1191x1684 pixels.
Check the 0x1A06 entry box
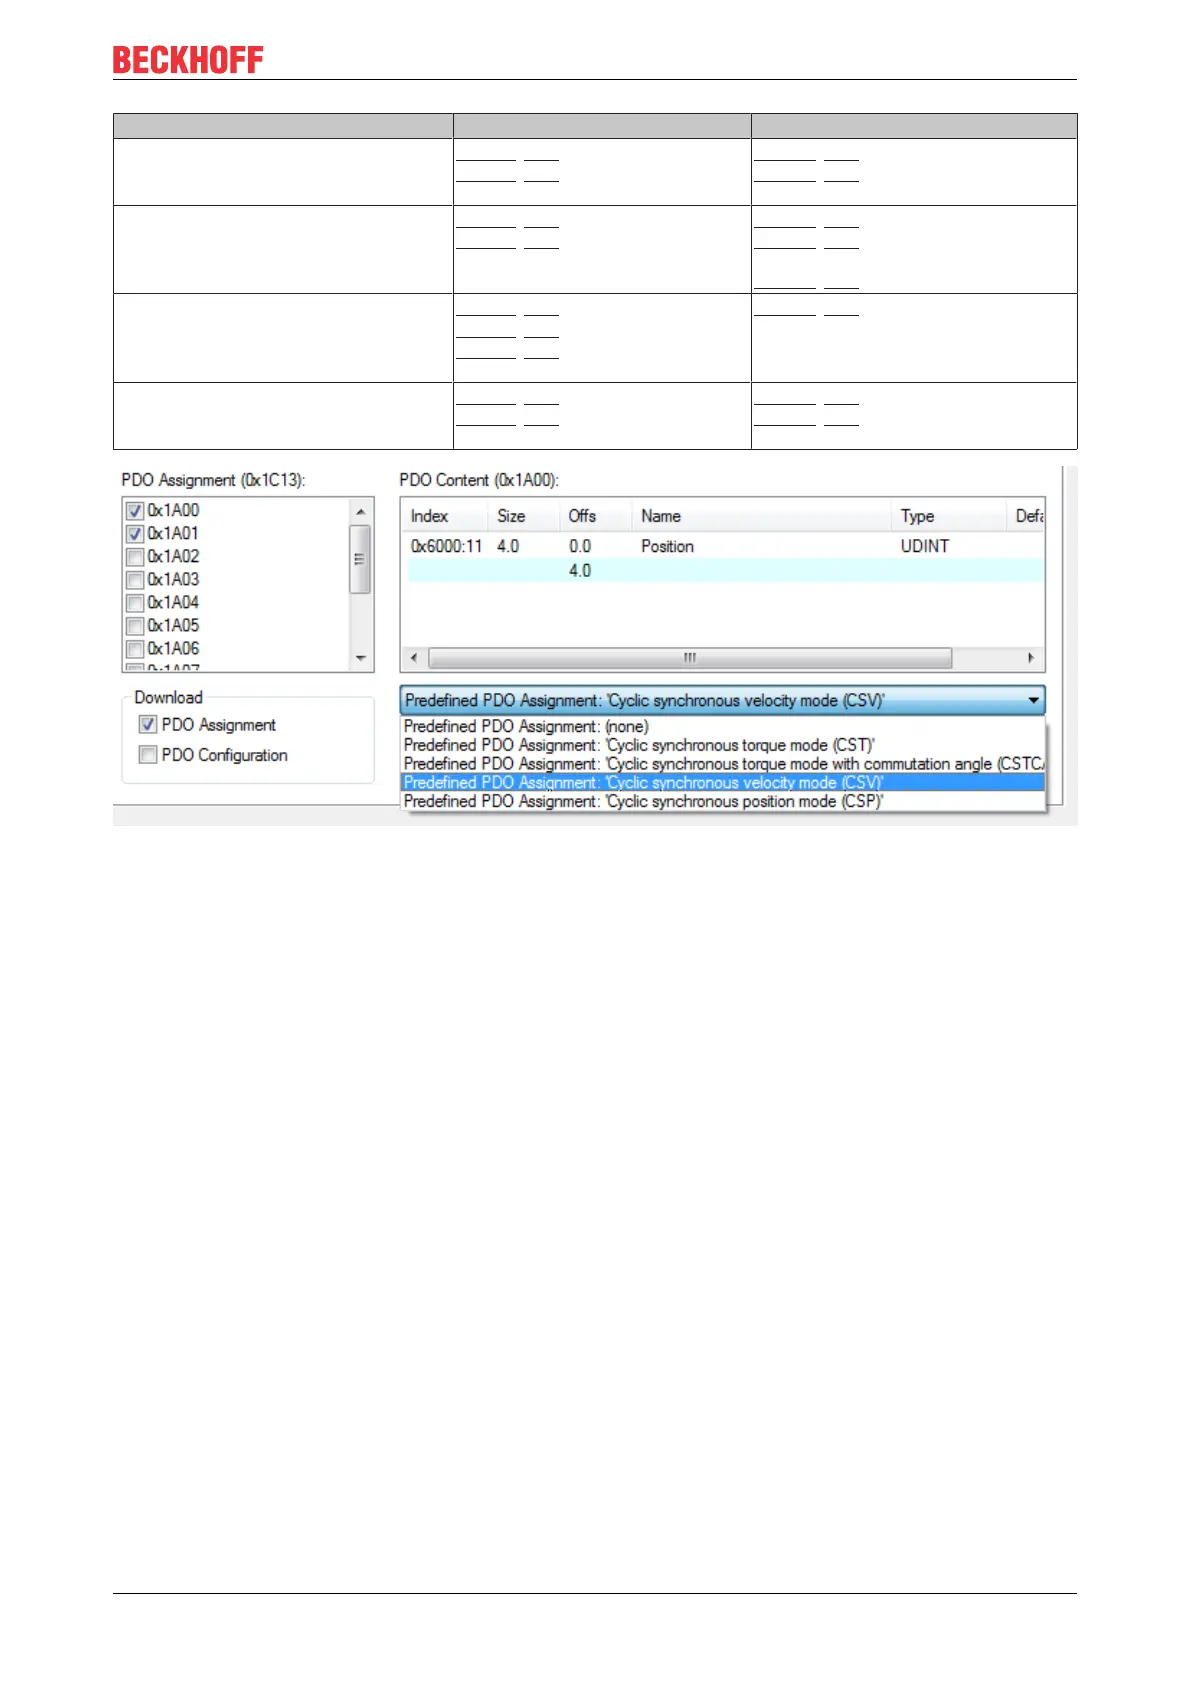[135, 649]
